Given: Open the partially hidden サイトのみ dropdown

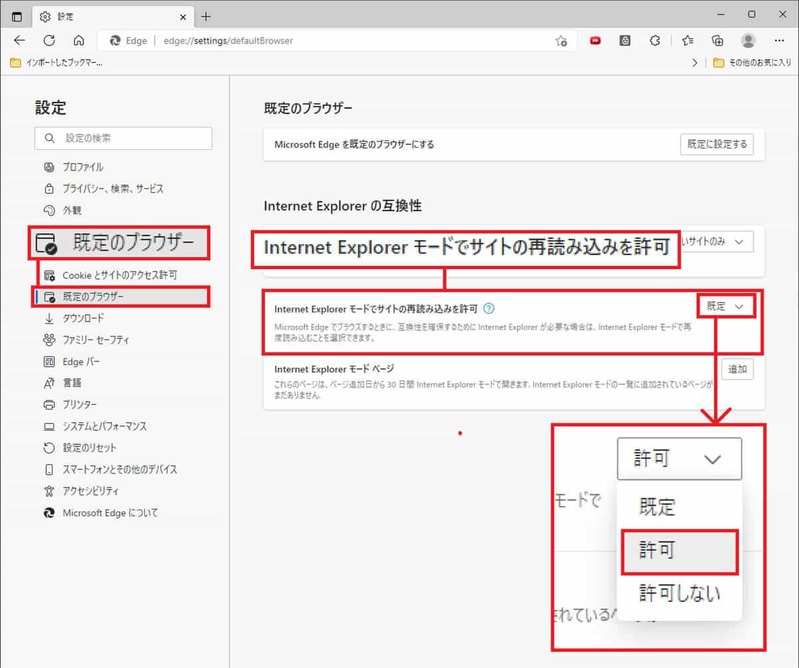Looking at the screenshot, I should click(716, 242).
